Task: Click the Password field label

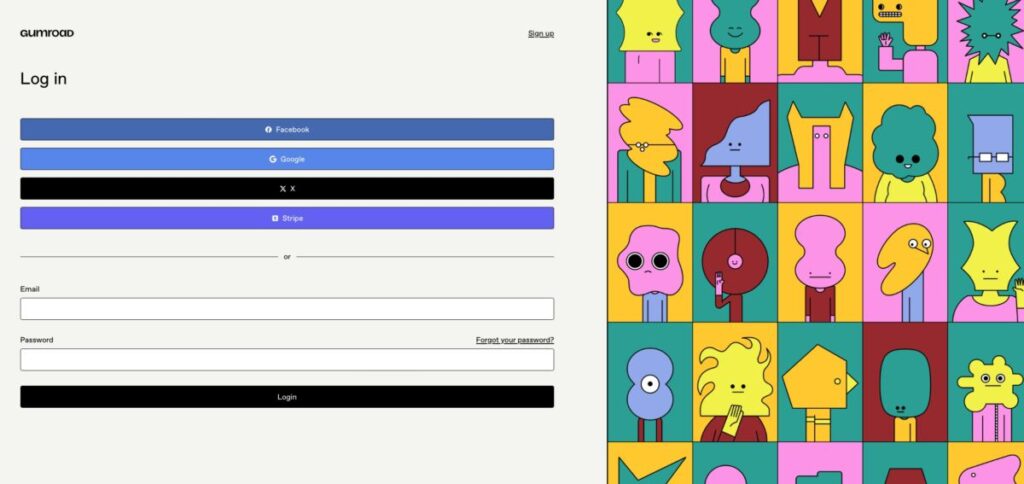Action: pyautogui.click(x=37, y=340)
